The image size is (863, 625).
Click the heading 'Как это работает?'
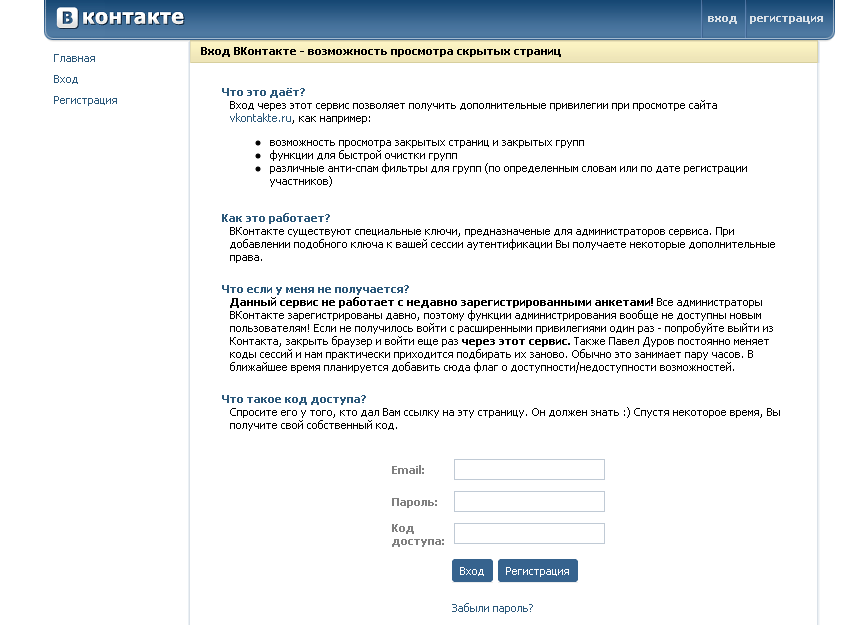[276, 218]
